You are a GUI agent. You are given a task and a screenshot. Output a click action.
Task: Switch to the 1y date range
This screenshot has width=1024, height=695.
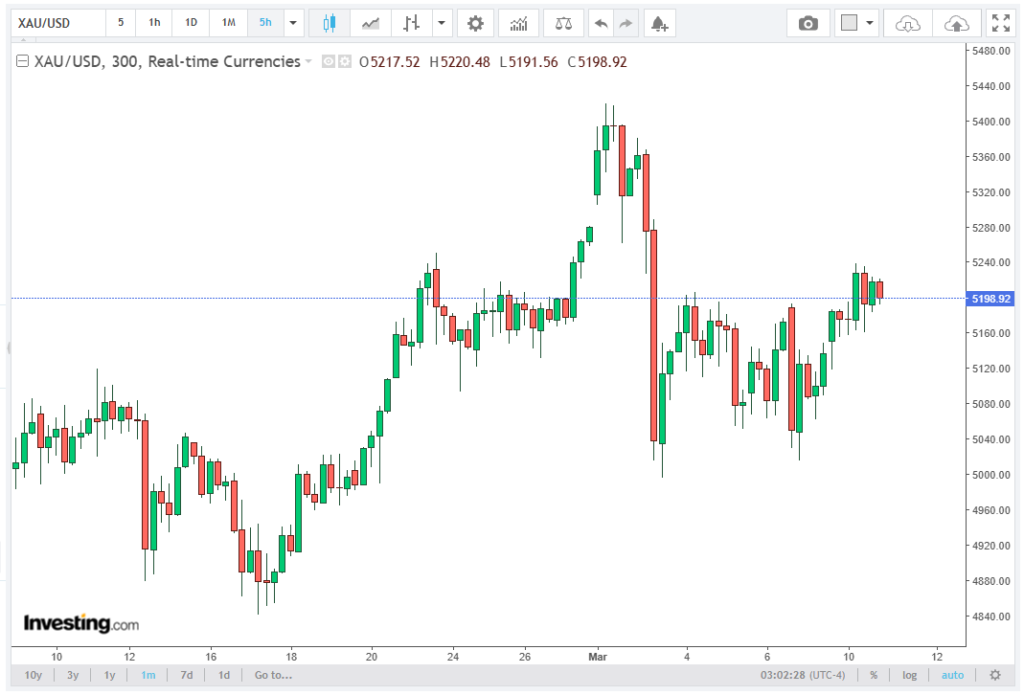[110, 675]
